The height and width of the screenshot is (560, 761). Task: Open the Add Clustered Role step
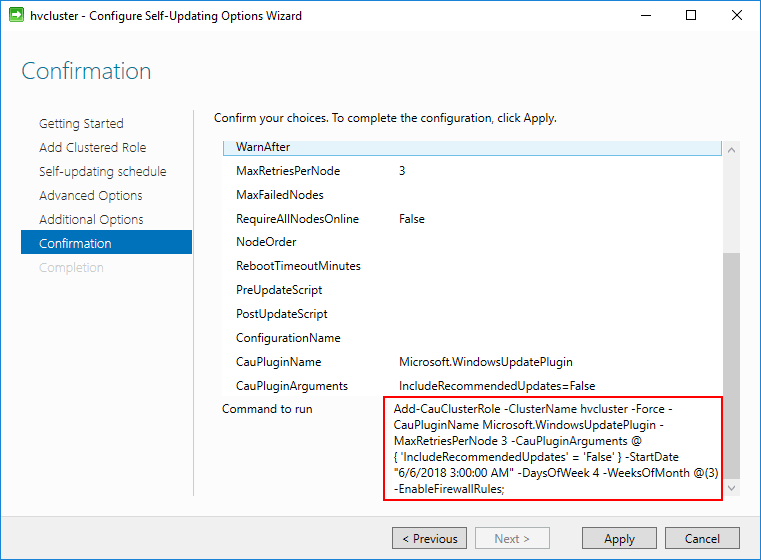pos(92,148)
